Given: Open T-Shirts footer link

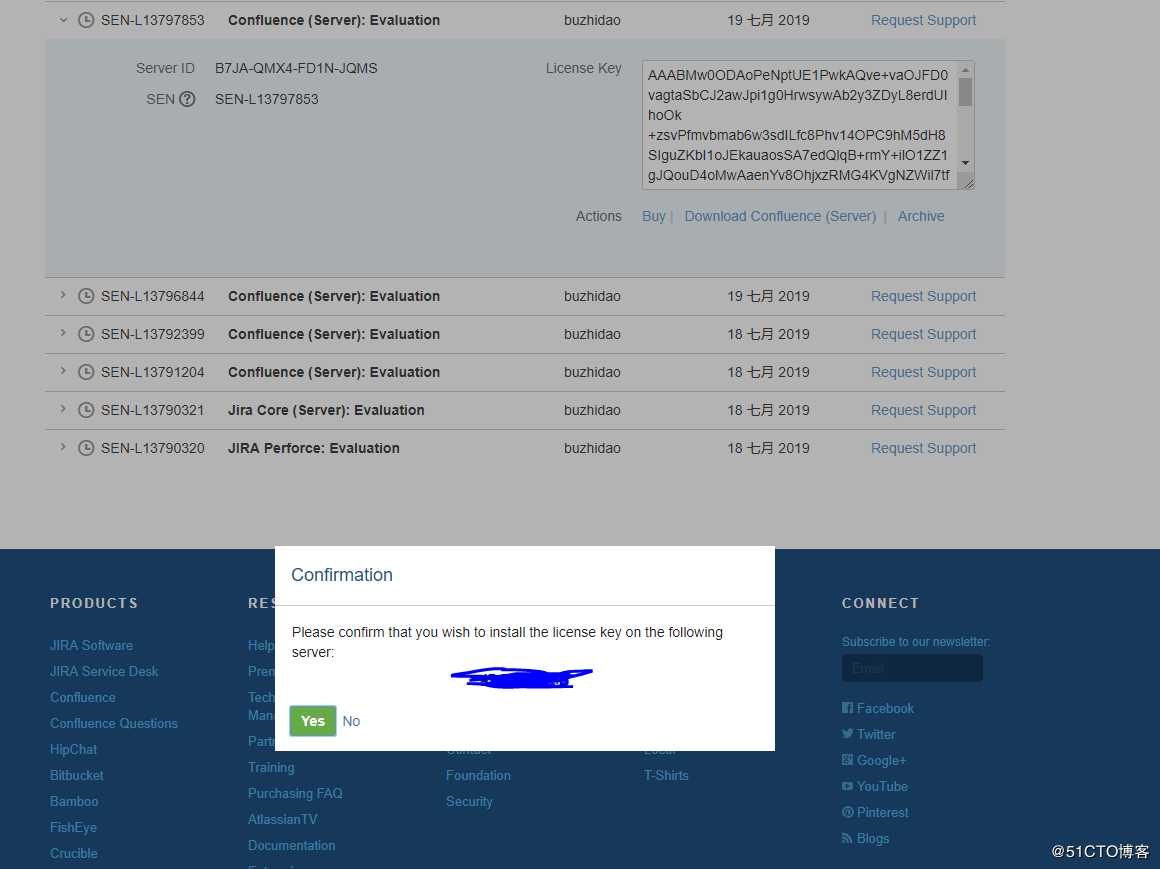Looking at the screenshot, I should [x=666, y=775].
